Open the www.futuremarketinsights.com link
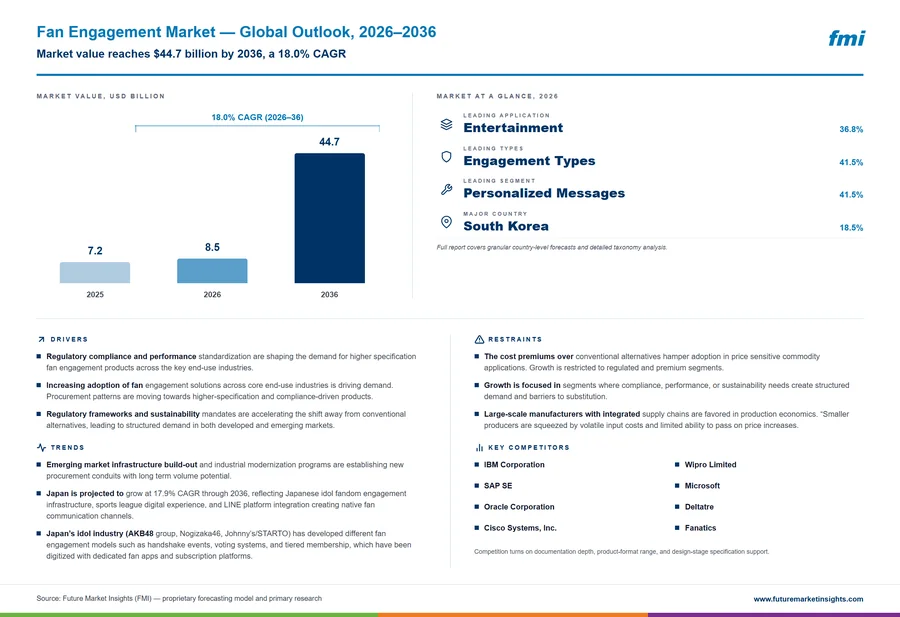The width and height of the screenshot is (900, 617). (808, 599)
